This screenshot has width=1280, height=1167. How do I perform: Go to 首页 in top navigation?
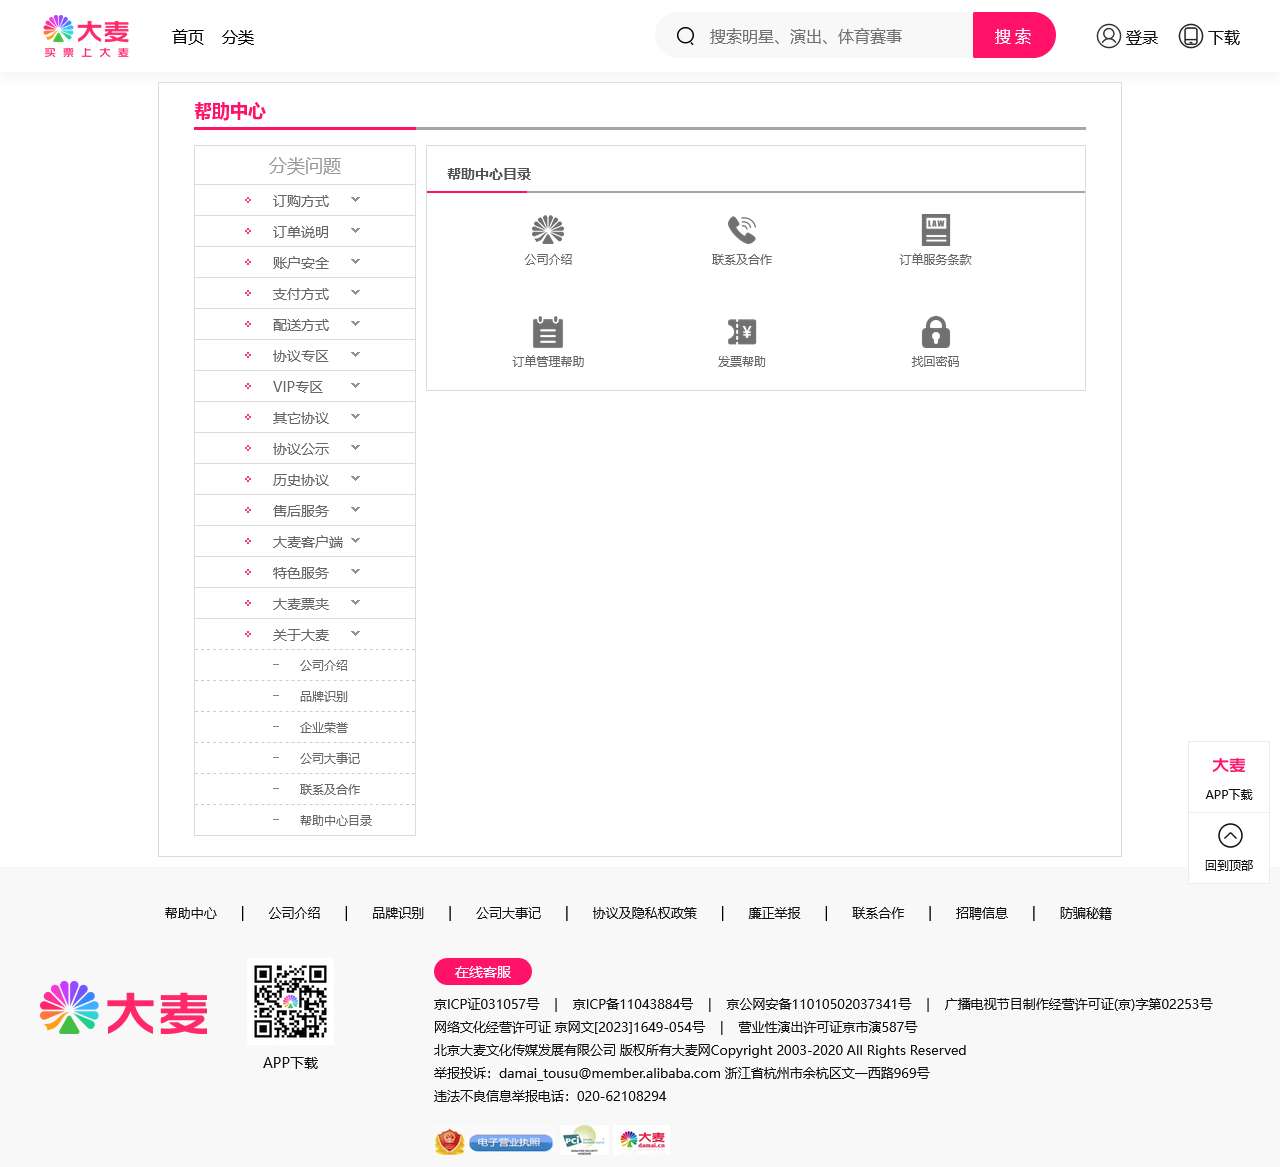pos(188,37)
